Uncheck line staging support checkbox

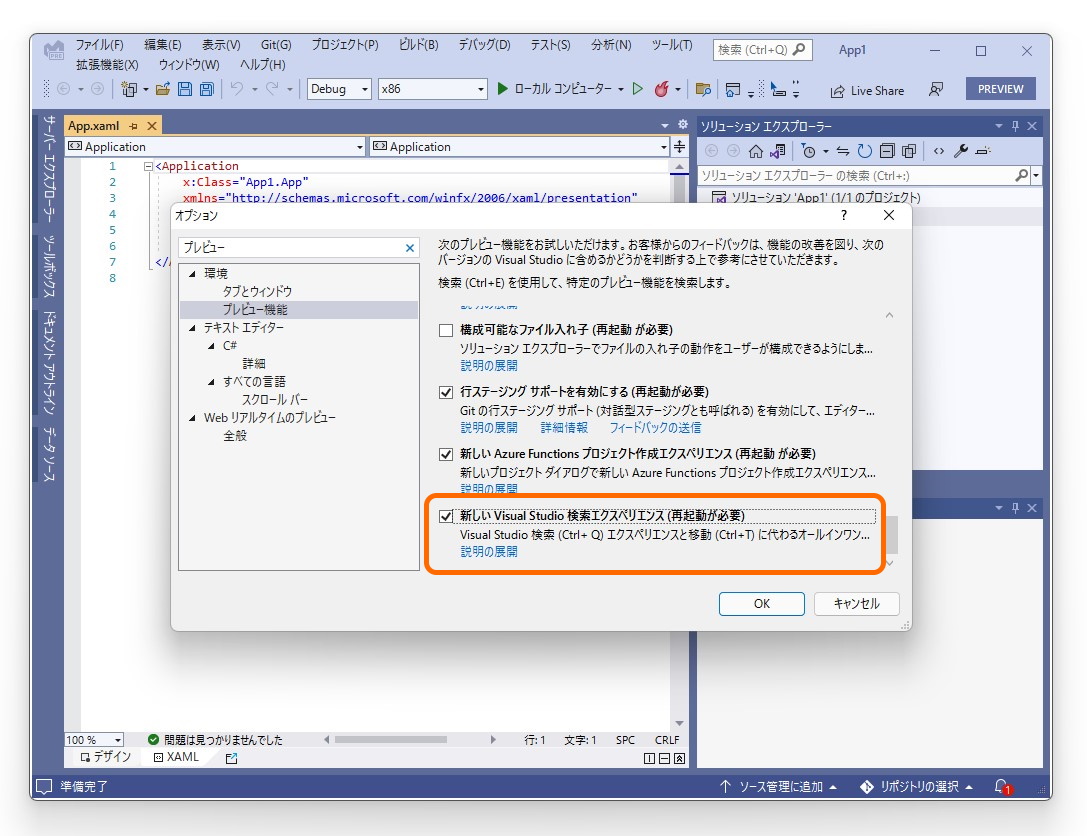tap(446, 392)
